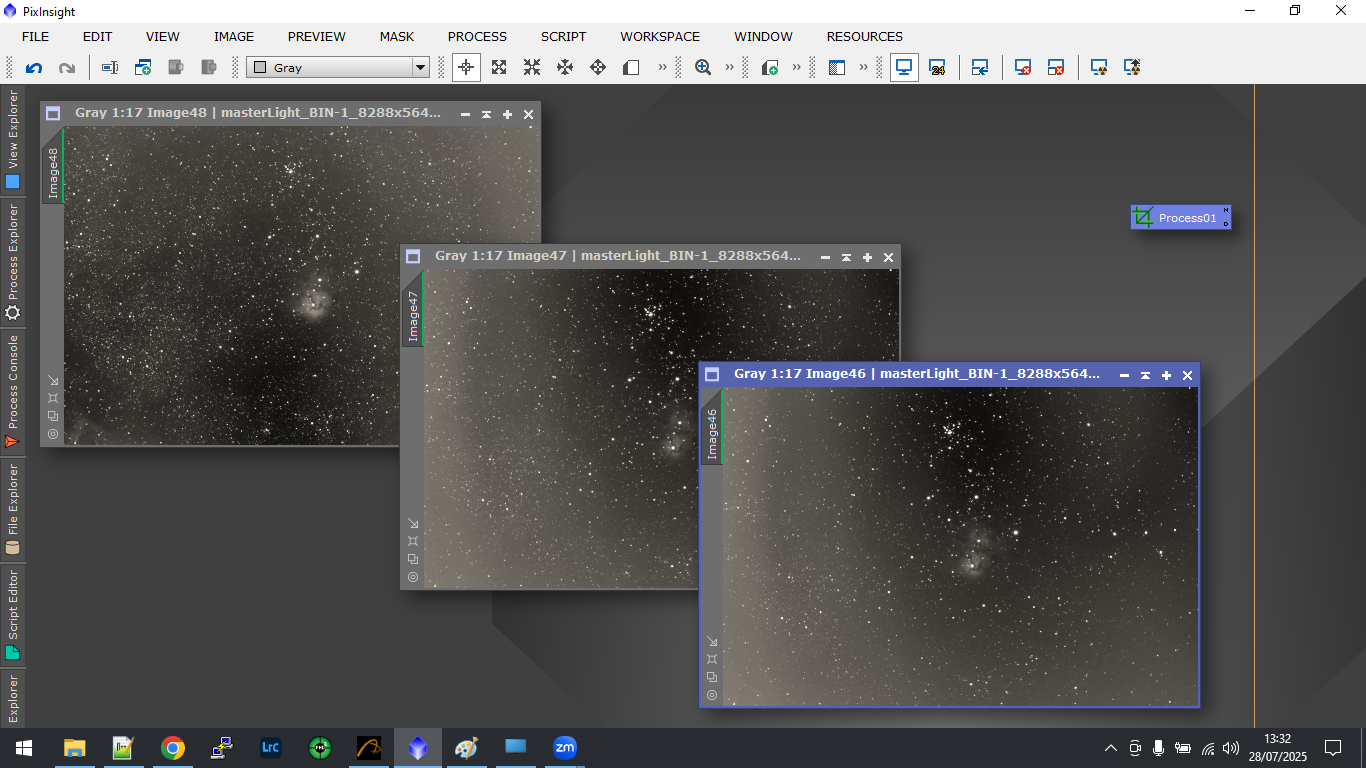This screenshot has width=1366, height=768.
Task: Open the File Explorer side panel
Action: [13, 509]
